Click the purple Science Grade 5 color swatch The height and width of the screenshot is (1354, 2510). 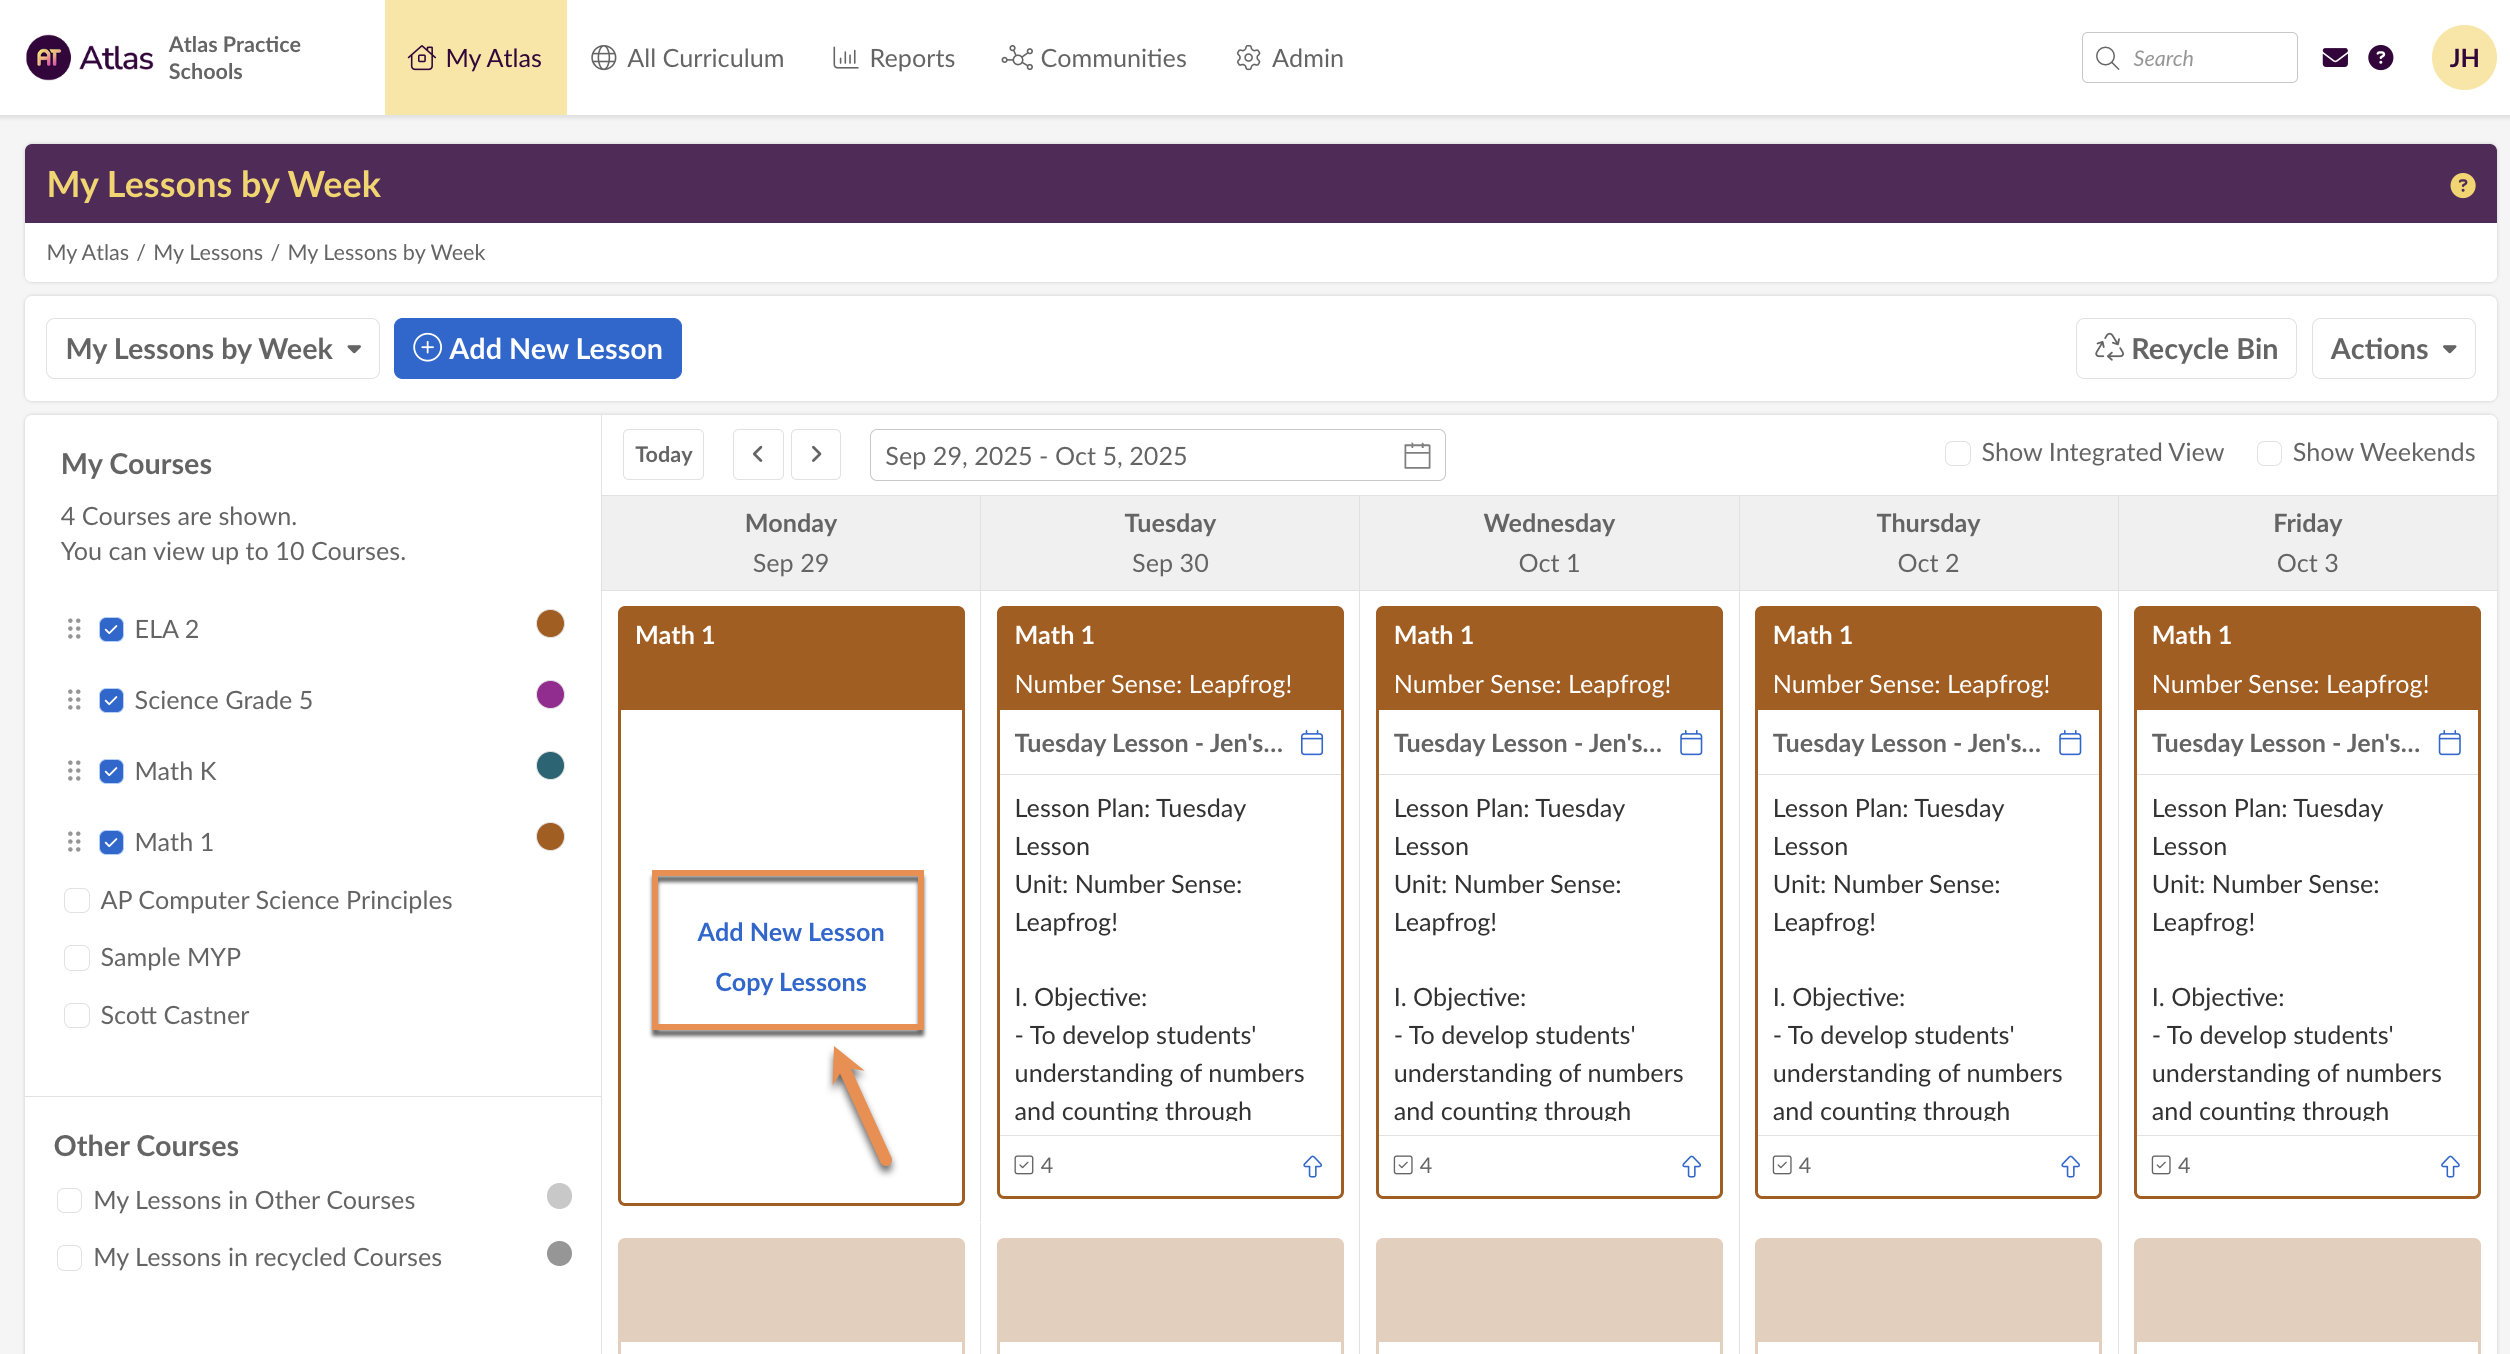coord(550,695)
